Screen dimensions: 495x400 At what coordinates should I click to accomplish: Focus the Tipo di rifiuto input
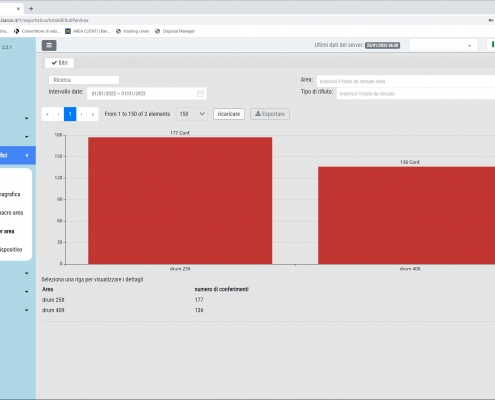click(416, 94)
